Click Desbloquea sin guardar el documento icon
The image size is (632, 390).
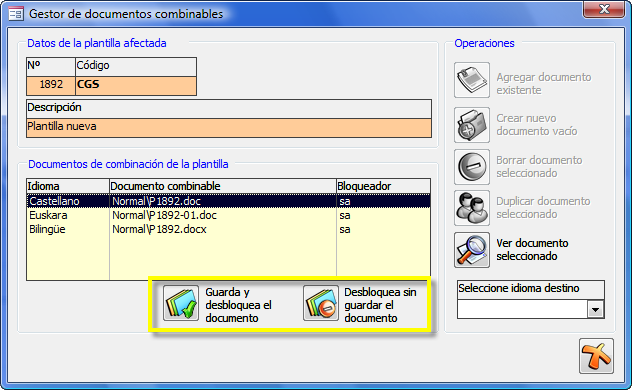[321, 303]
